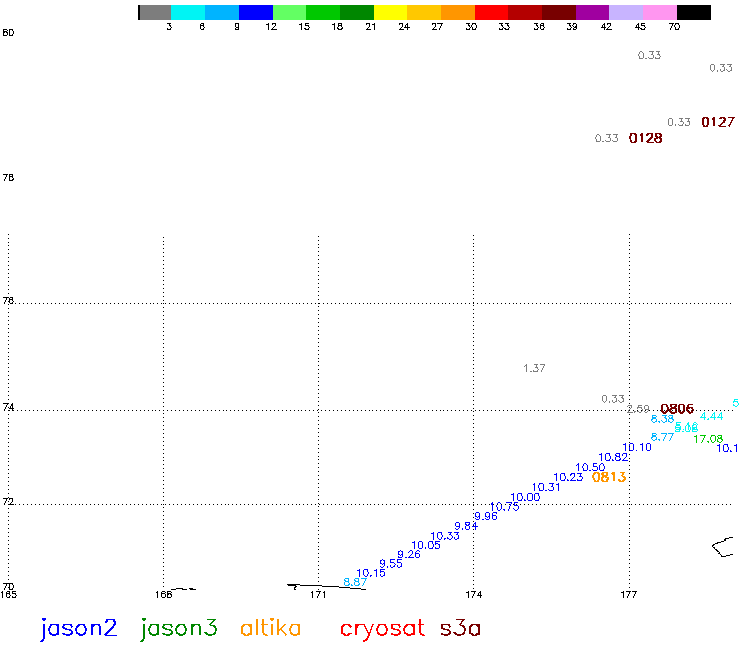Click the s3a legend label

tap(460, 629)
